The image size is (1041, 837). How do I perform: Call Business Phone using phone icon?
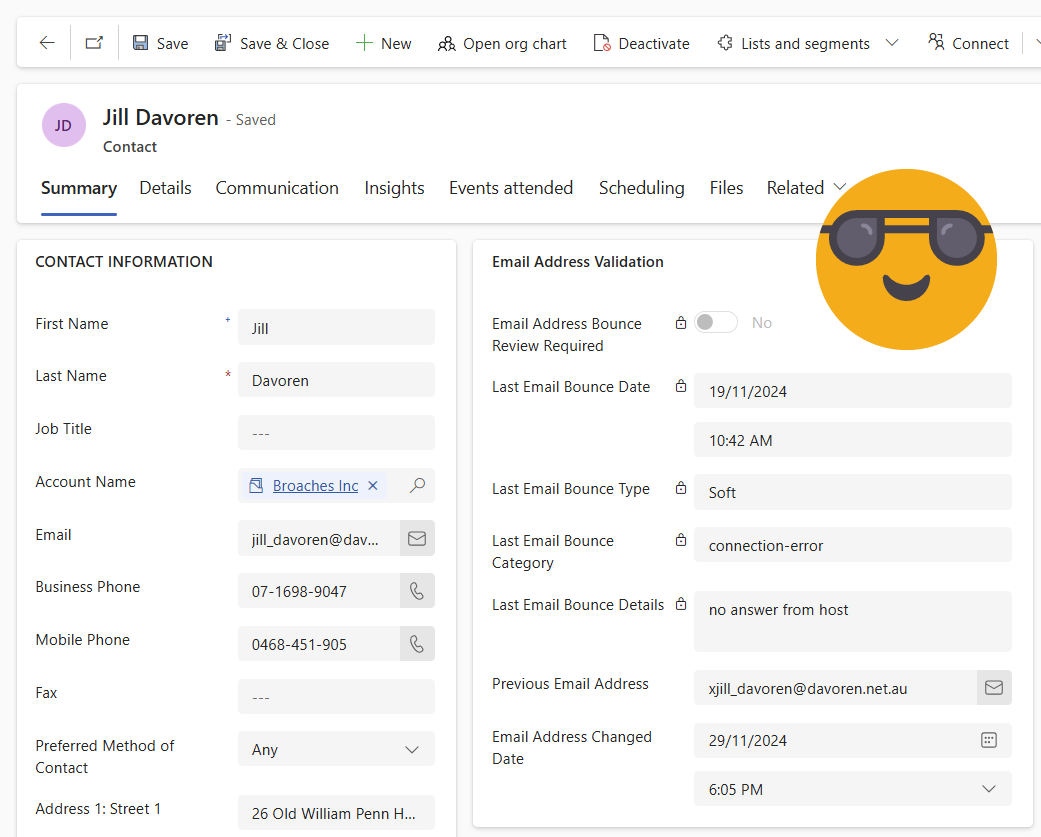tap(417, 591)
